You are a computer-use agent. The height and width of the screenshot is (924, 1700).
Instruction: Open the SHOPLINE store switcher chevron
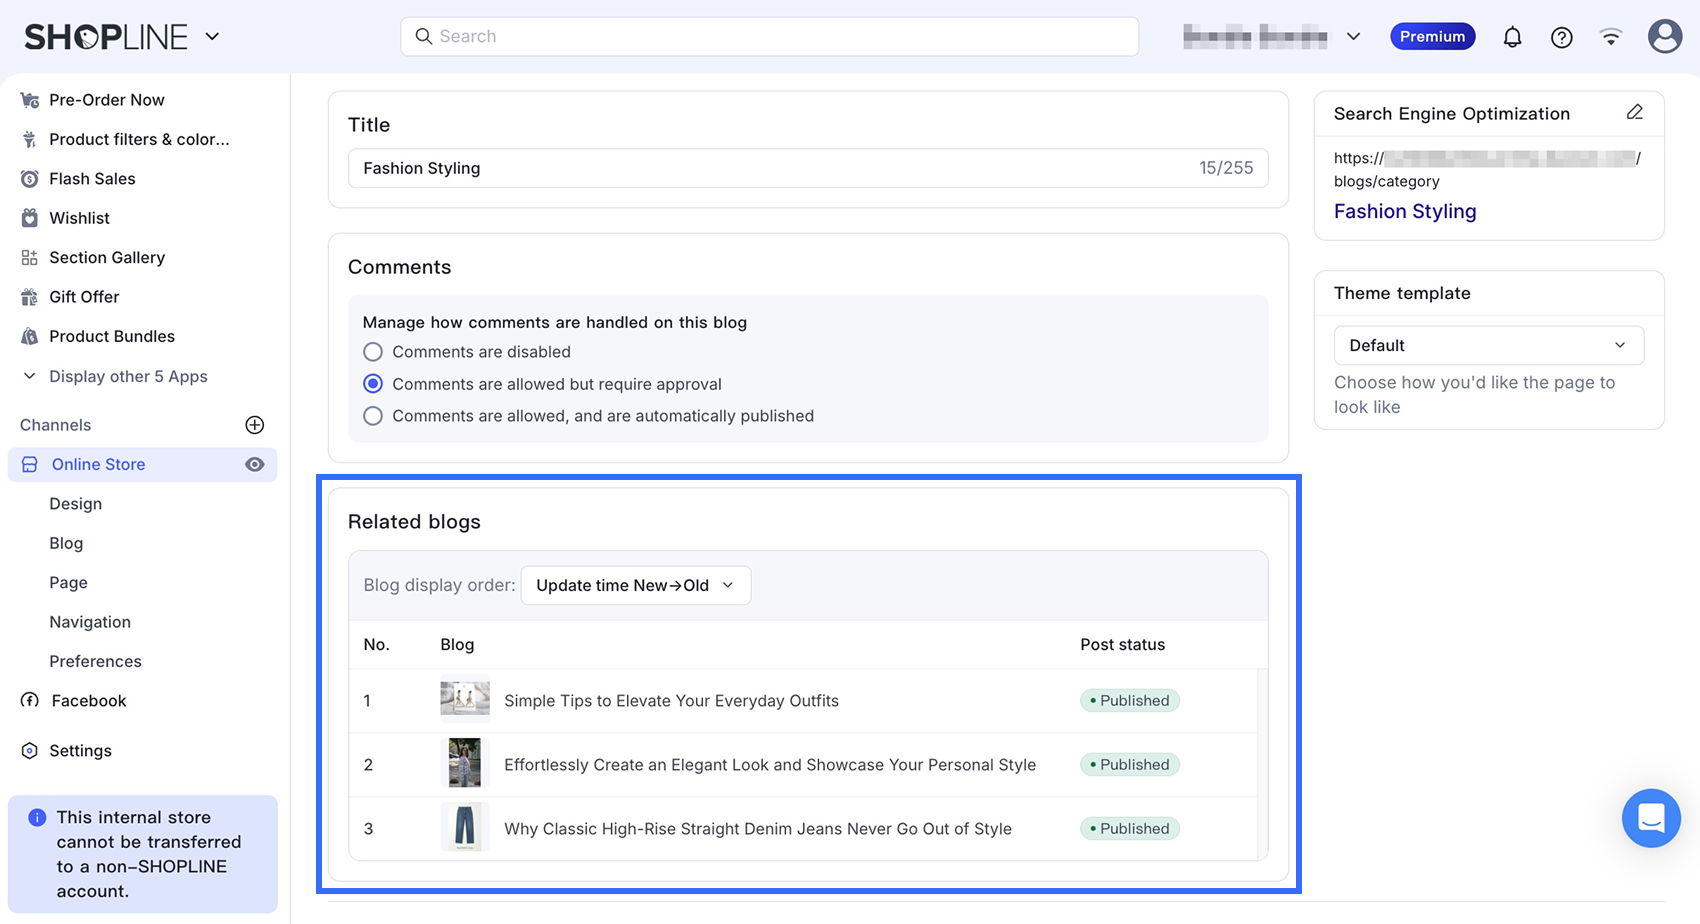click(212, 37)
